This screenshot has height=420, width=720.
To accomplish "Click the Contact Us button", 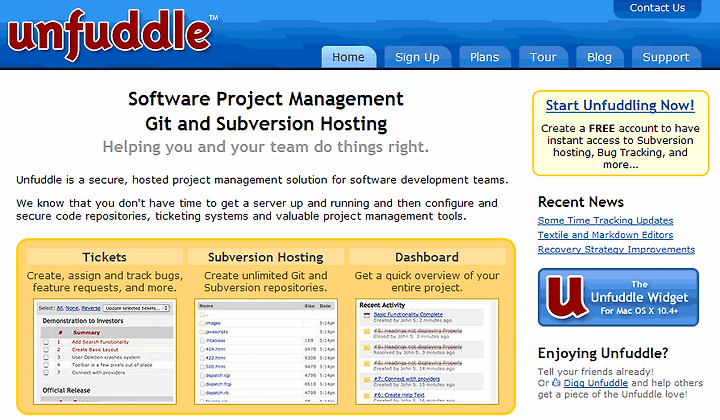I will [x=657, y=8].
